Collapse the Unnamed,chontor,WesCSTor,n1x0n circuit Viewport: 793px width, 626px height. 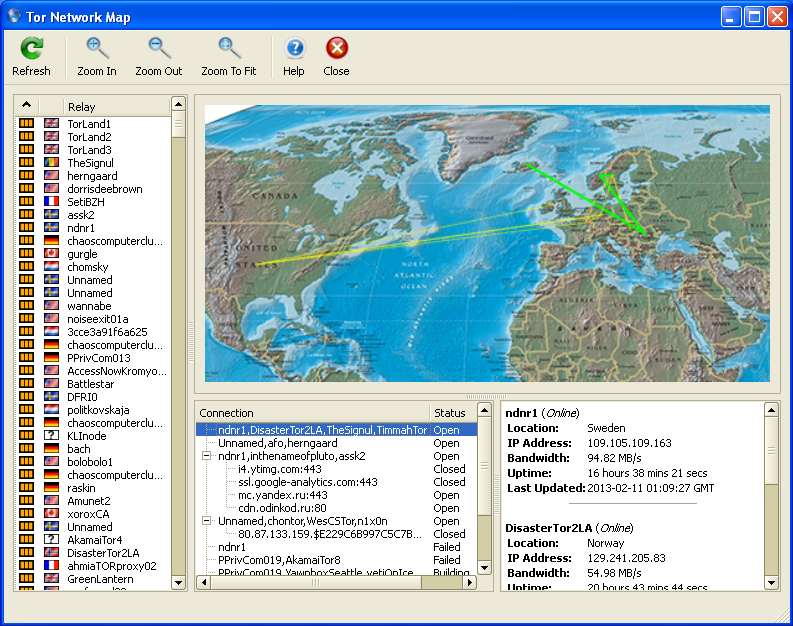point(206,520)
